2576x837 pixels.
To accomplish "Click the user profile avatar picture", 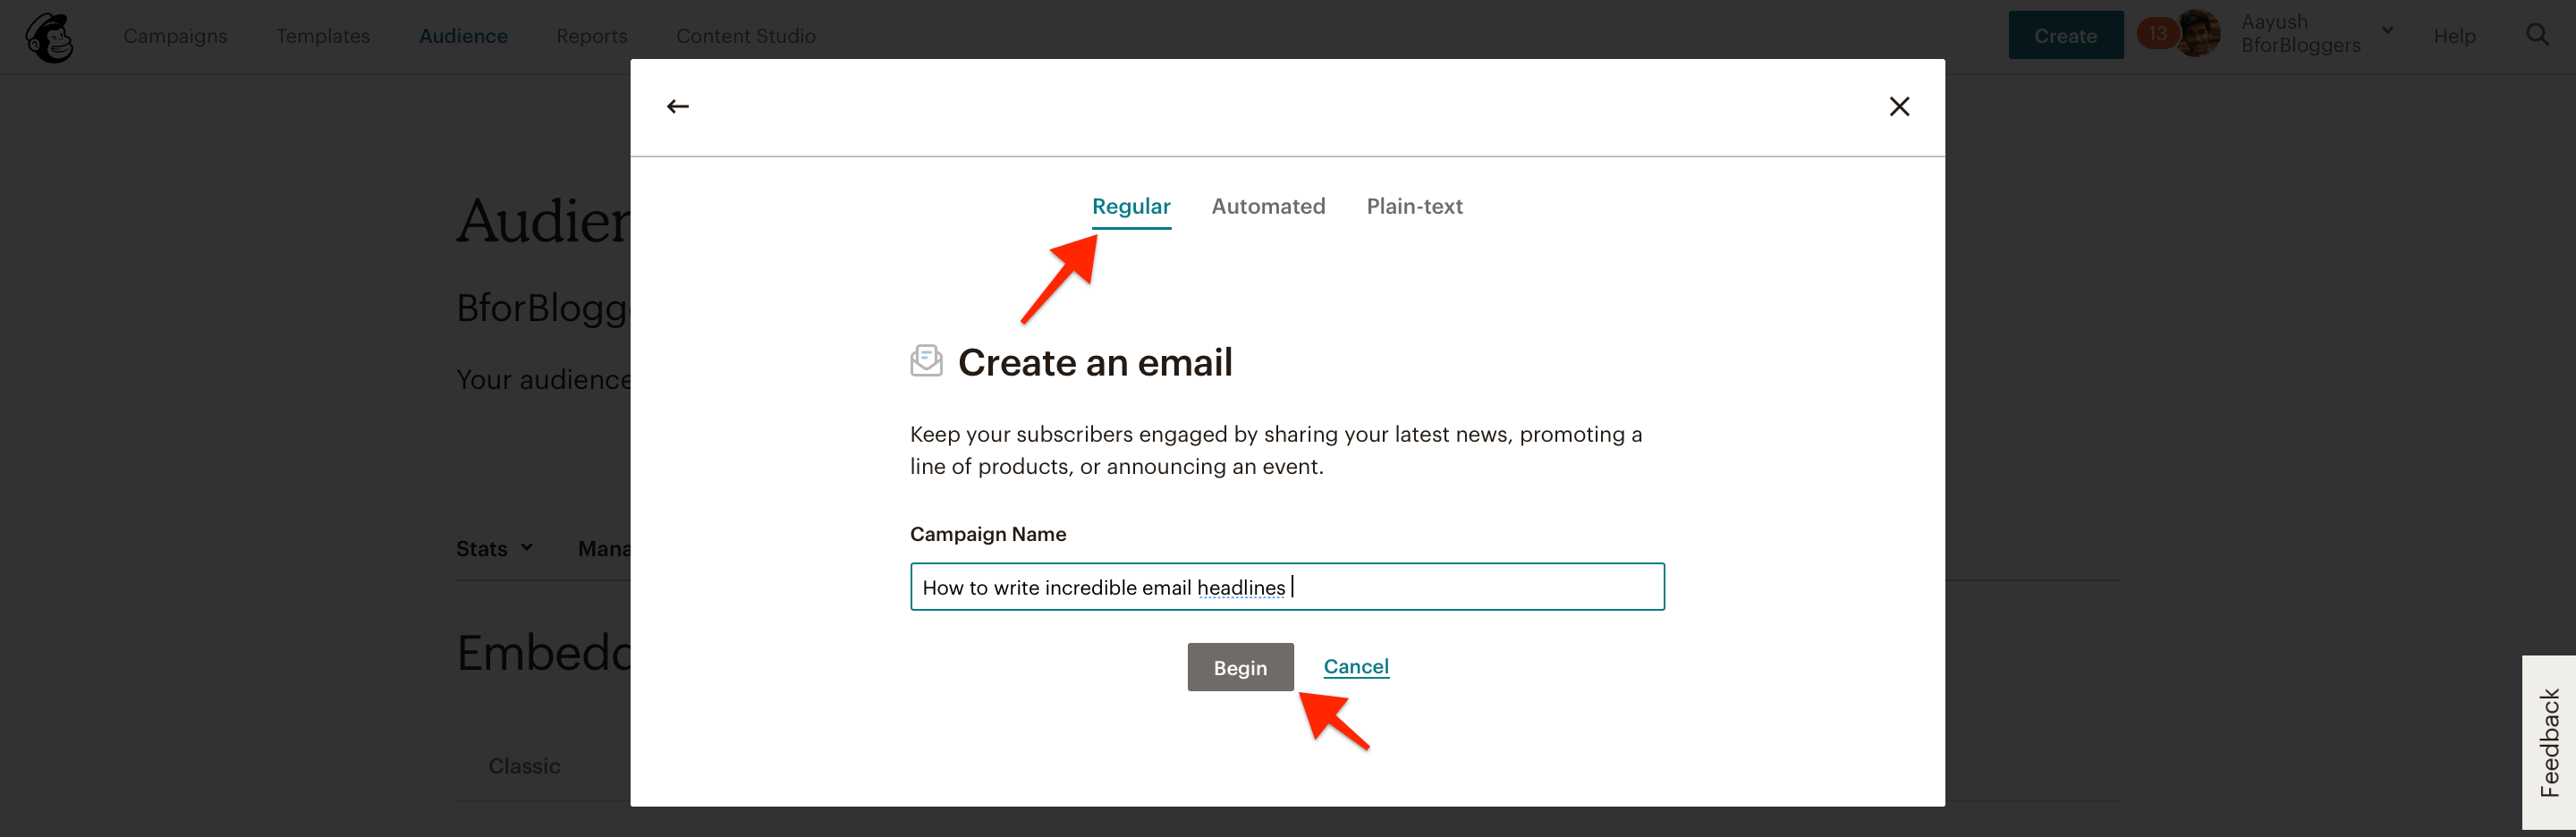I will tap(2199, 34).
